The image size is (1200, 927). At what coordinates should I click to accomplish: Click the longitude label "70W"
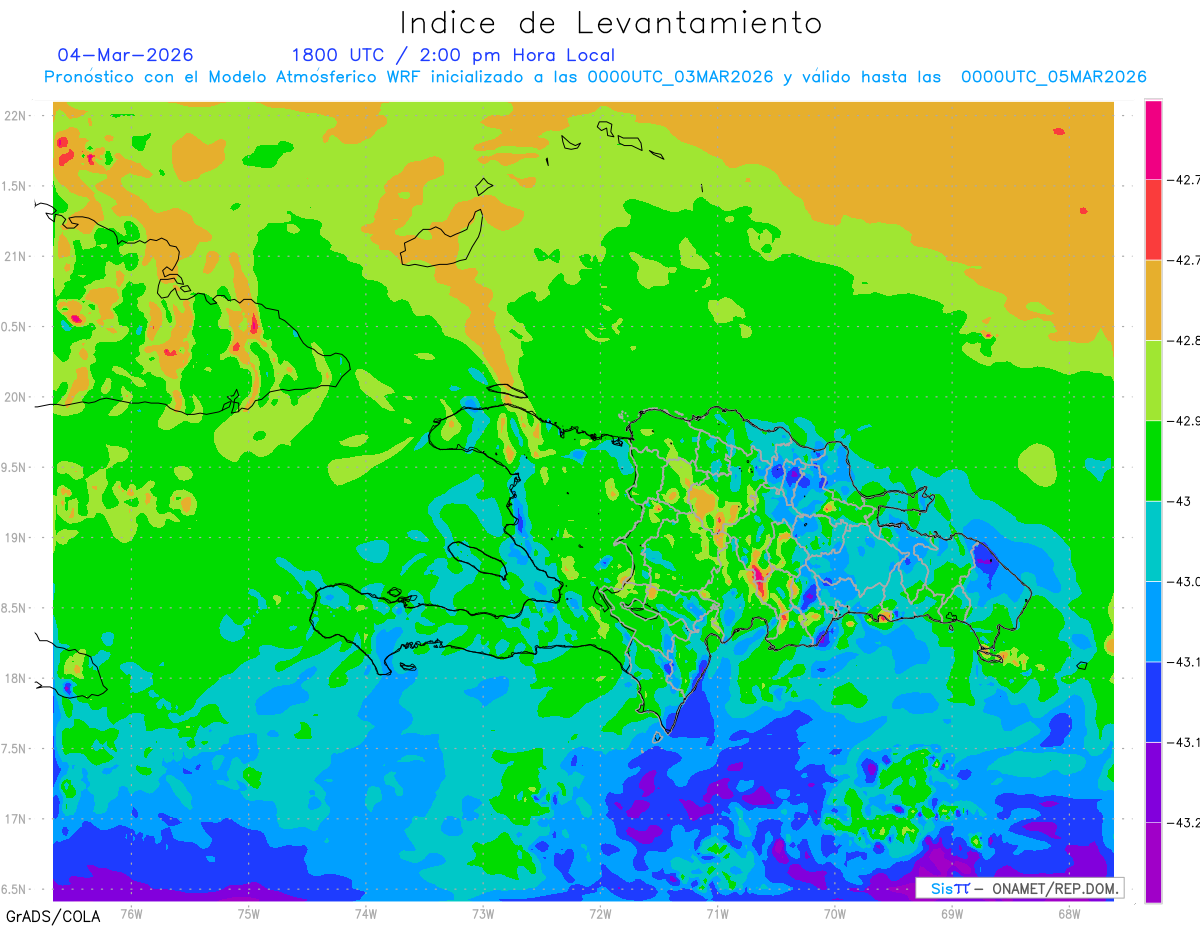(x=834, y=913)
